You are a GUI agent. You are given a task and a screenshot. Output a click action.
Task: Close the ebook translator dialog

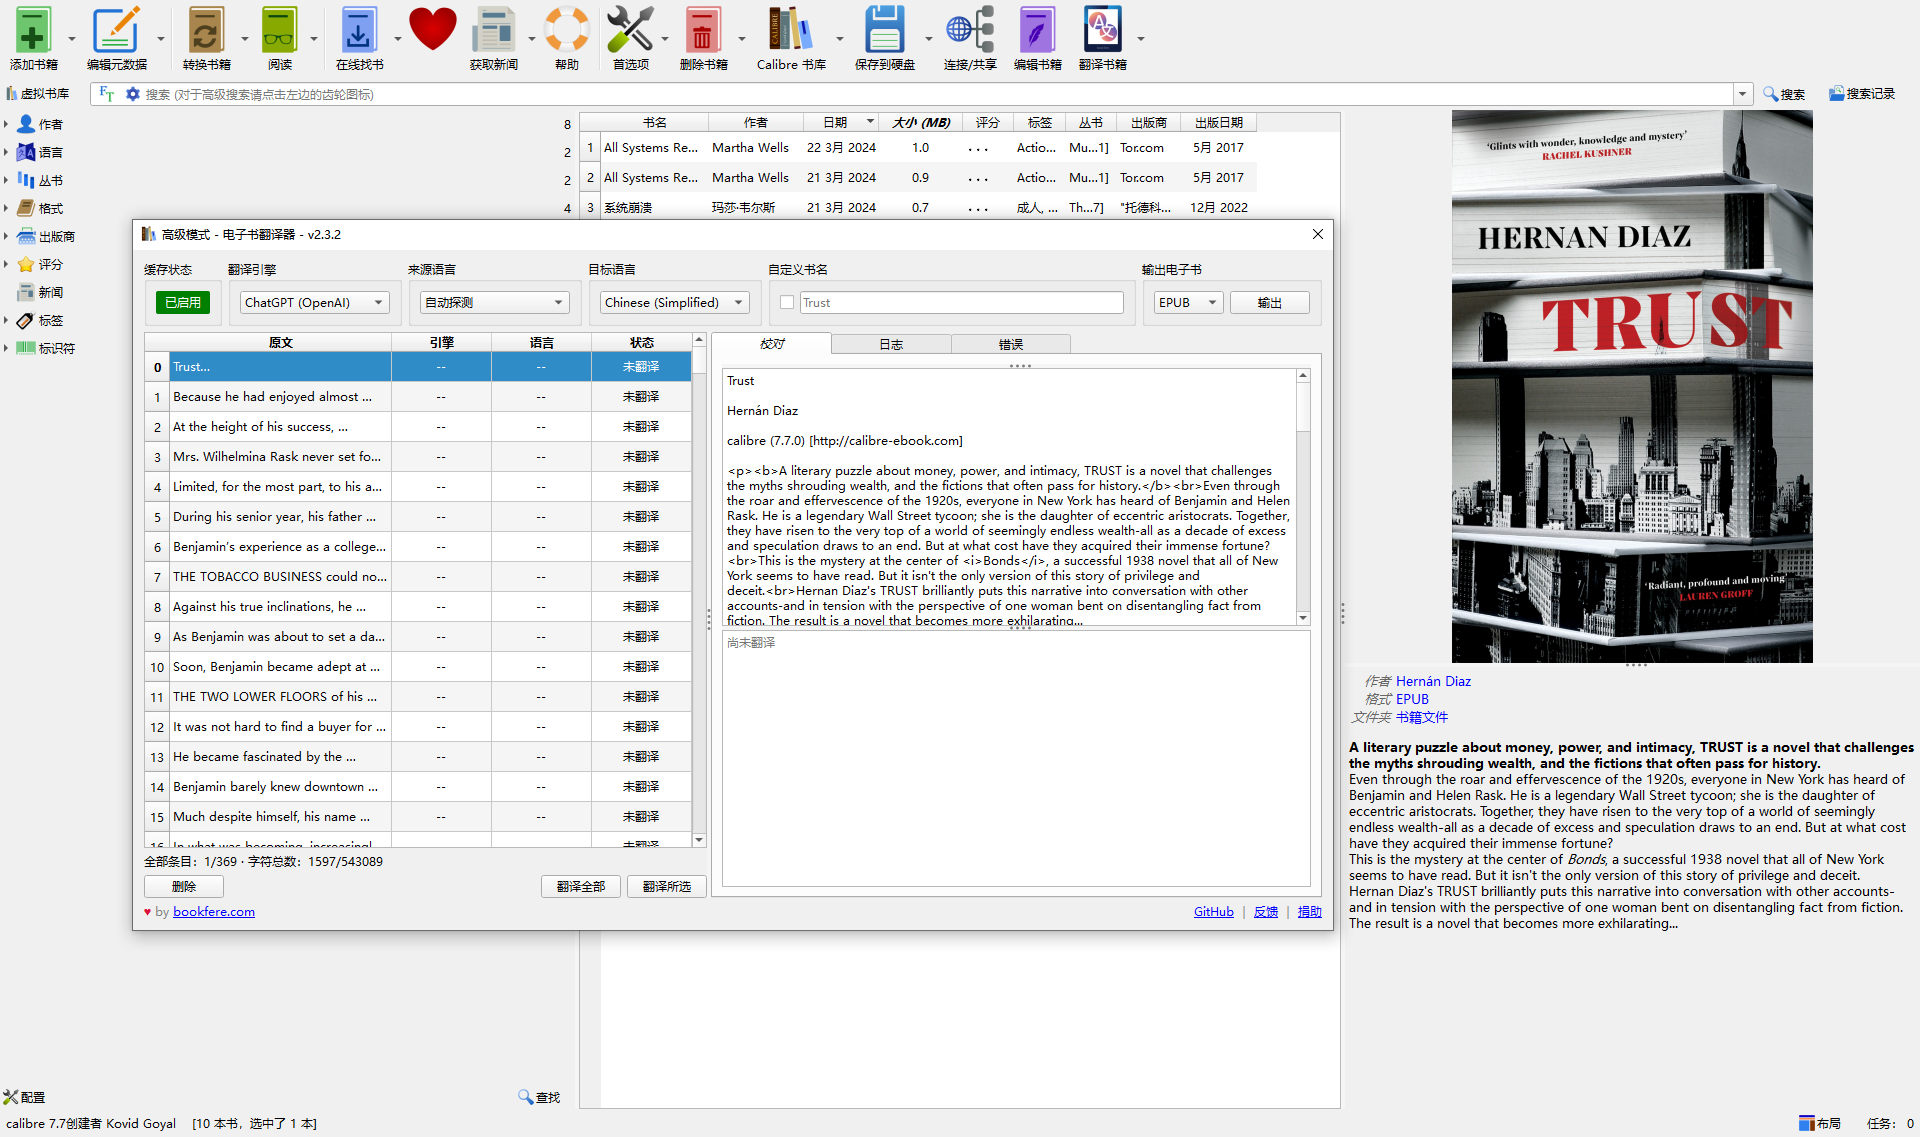[x=1317, y=234]
